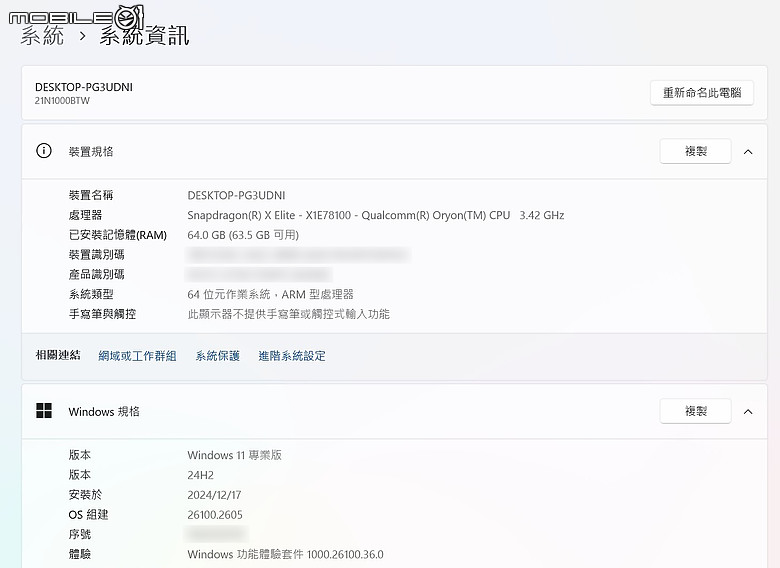
Task: Click the OS 組建 label
Action: [x=88, y=515]
